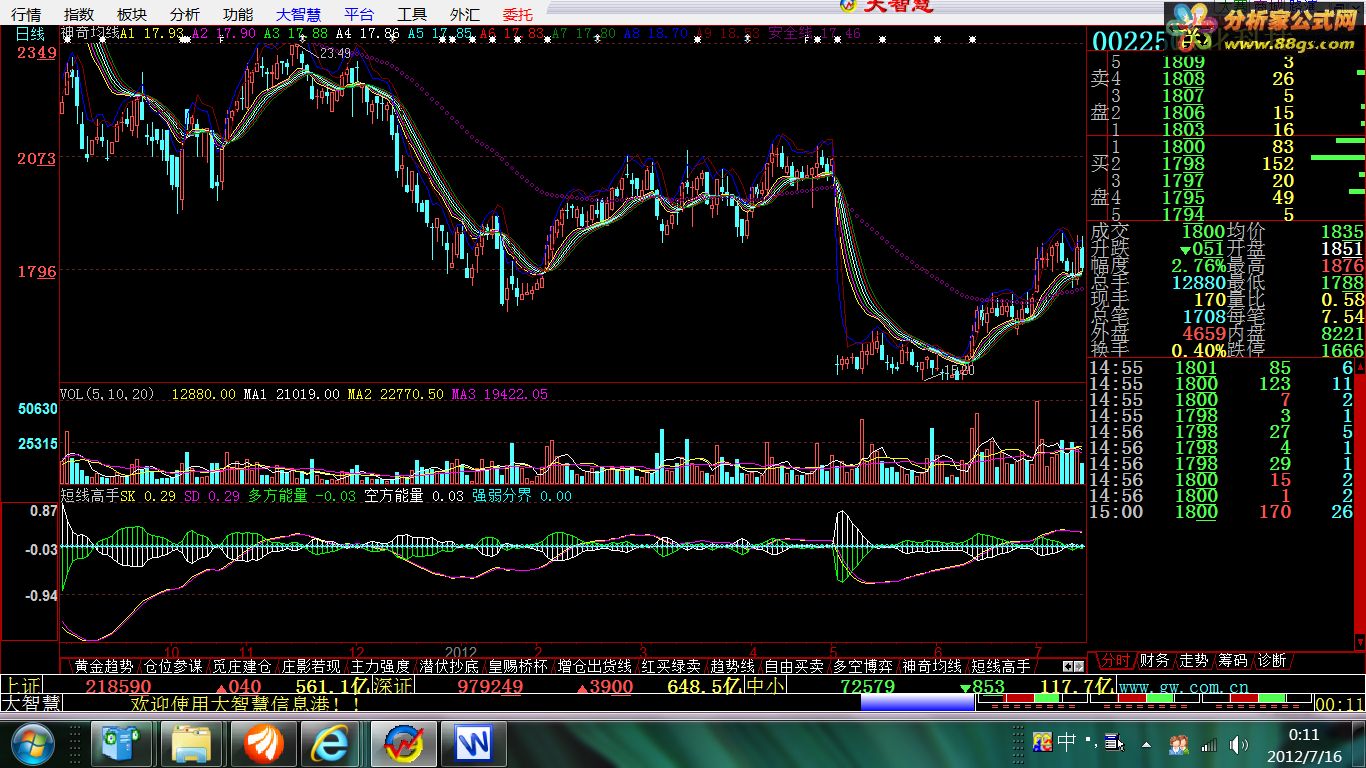Open the 委托 menu

coord(517,14)
